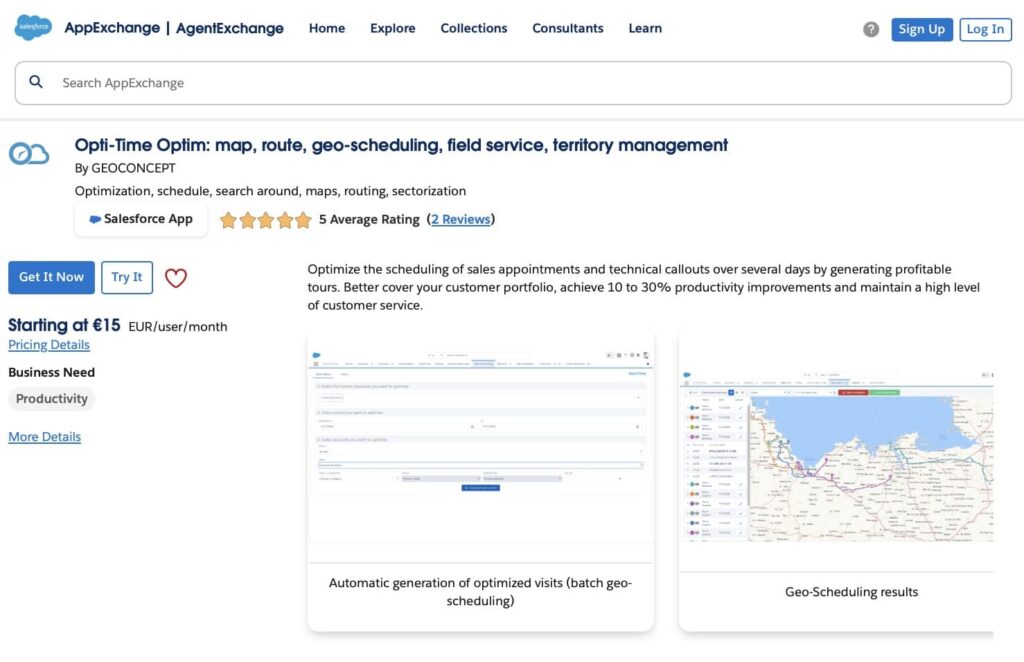
Task: Click the search magnifier icon
Action: (x=36, y=82)
